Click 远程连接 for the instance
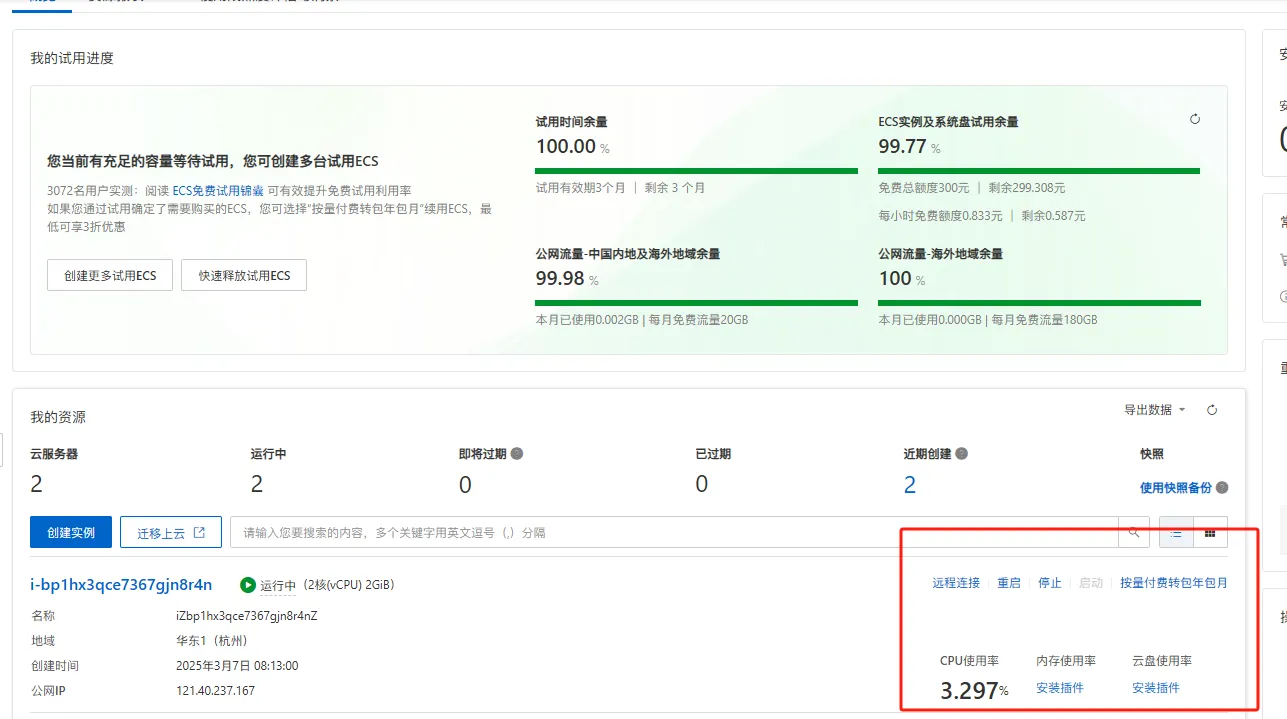1287x719 pixels. [956, 583]
